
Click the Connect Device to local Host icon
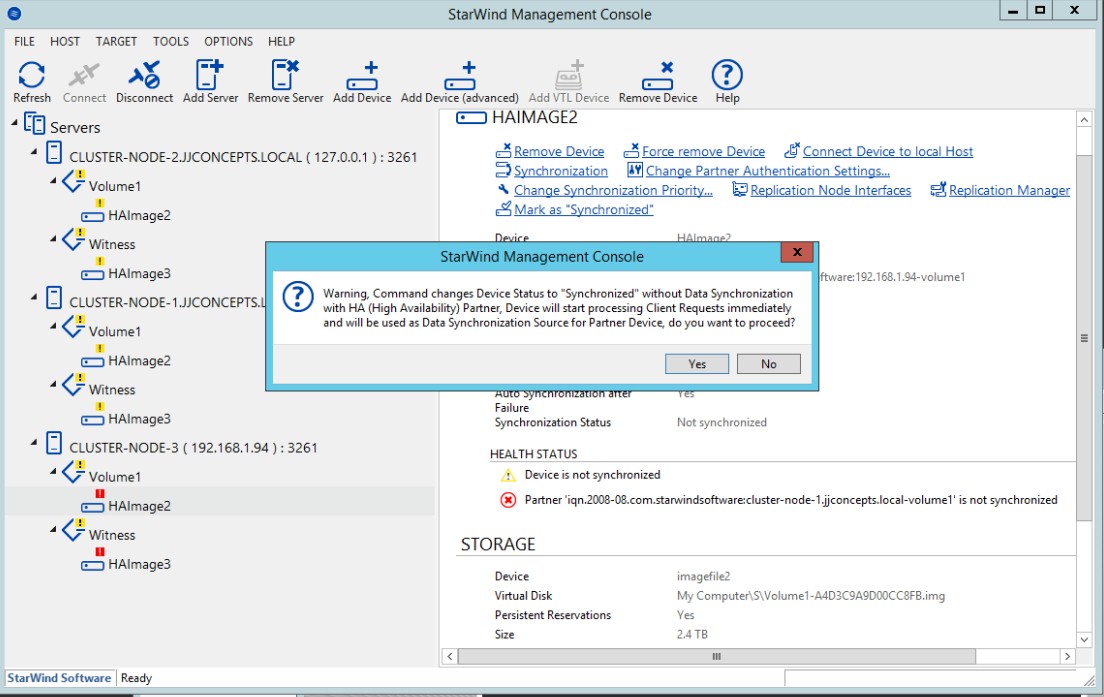pos(792,150)
